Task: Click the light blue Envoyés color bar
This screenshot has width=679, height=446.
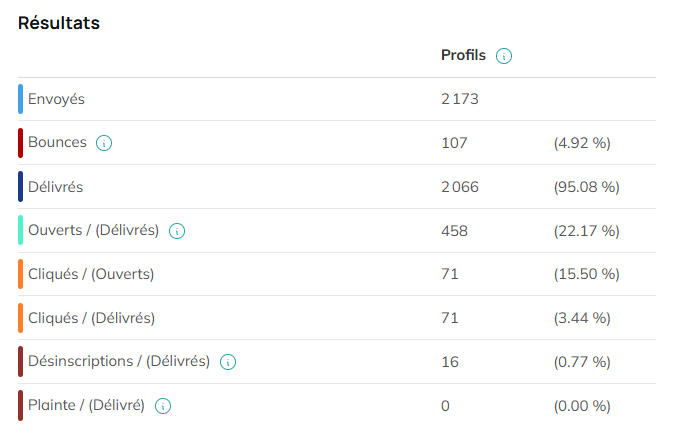Action: tap(20, 99)
